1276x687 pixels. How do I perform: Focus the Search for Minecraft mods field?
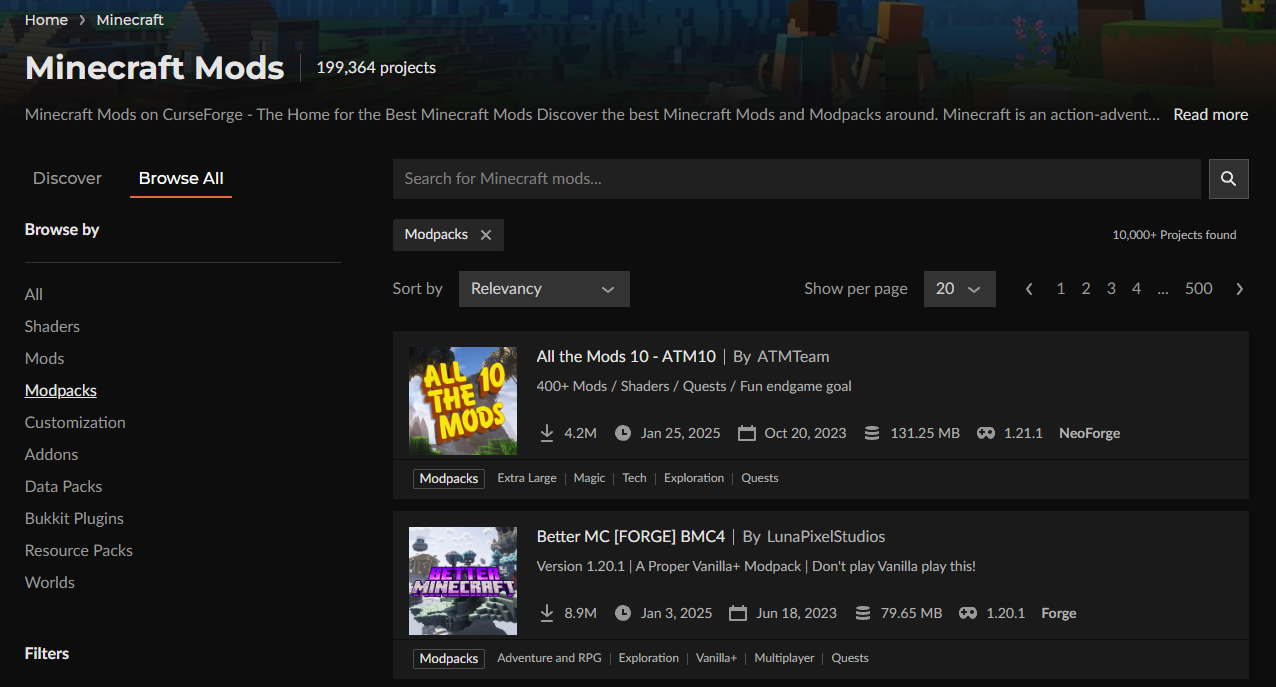pyautogui.click(x=796, y=179)
